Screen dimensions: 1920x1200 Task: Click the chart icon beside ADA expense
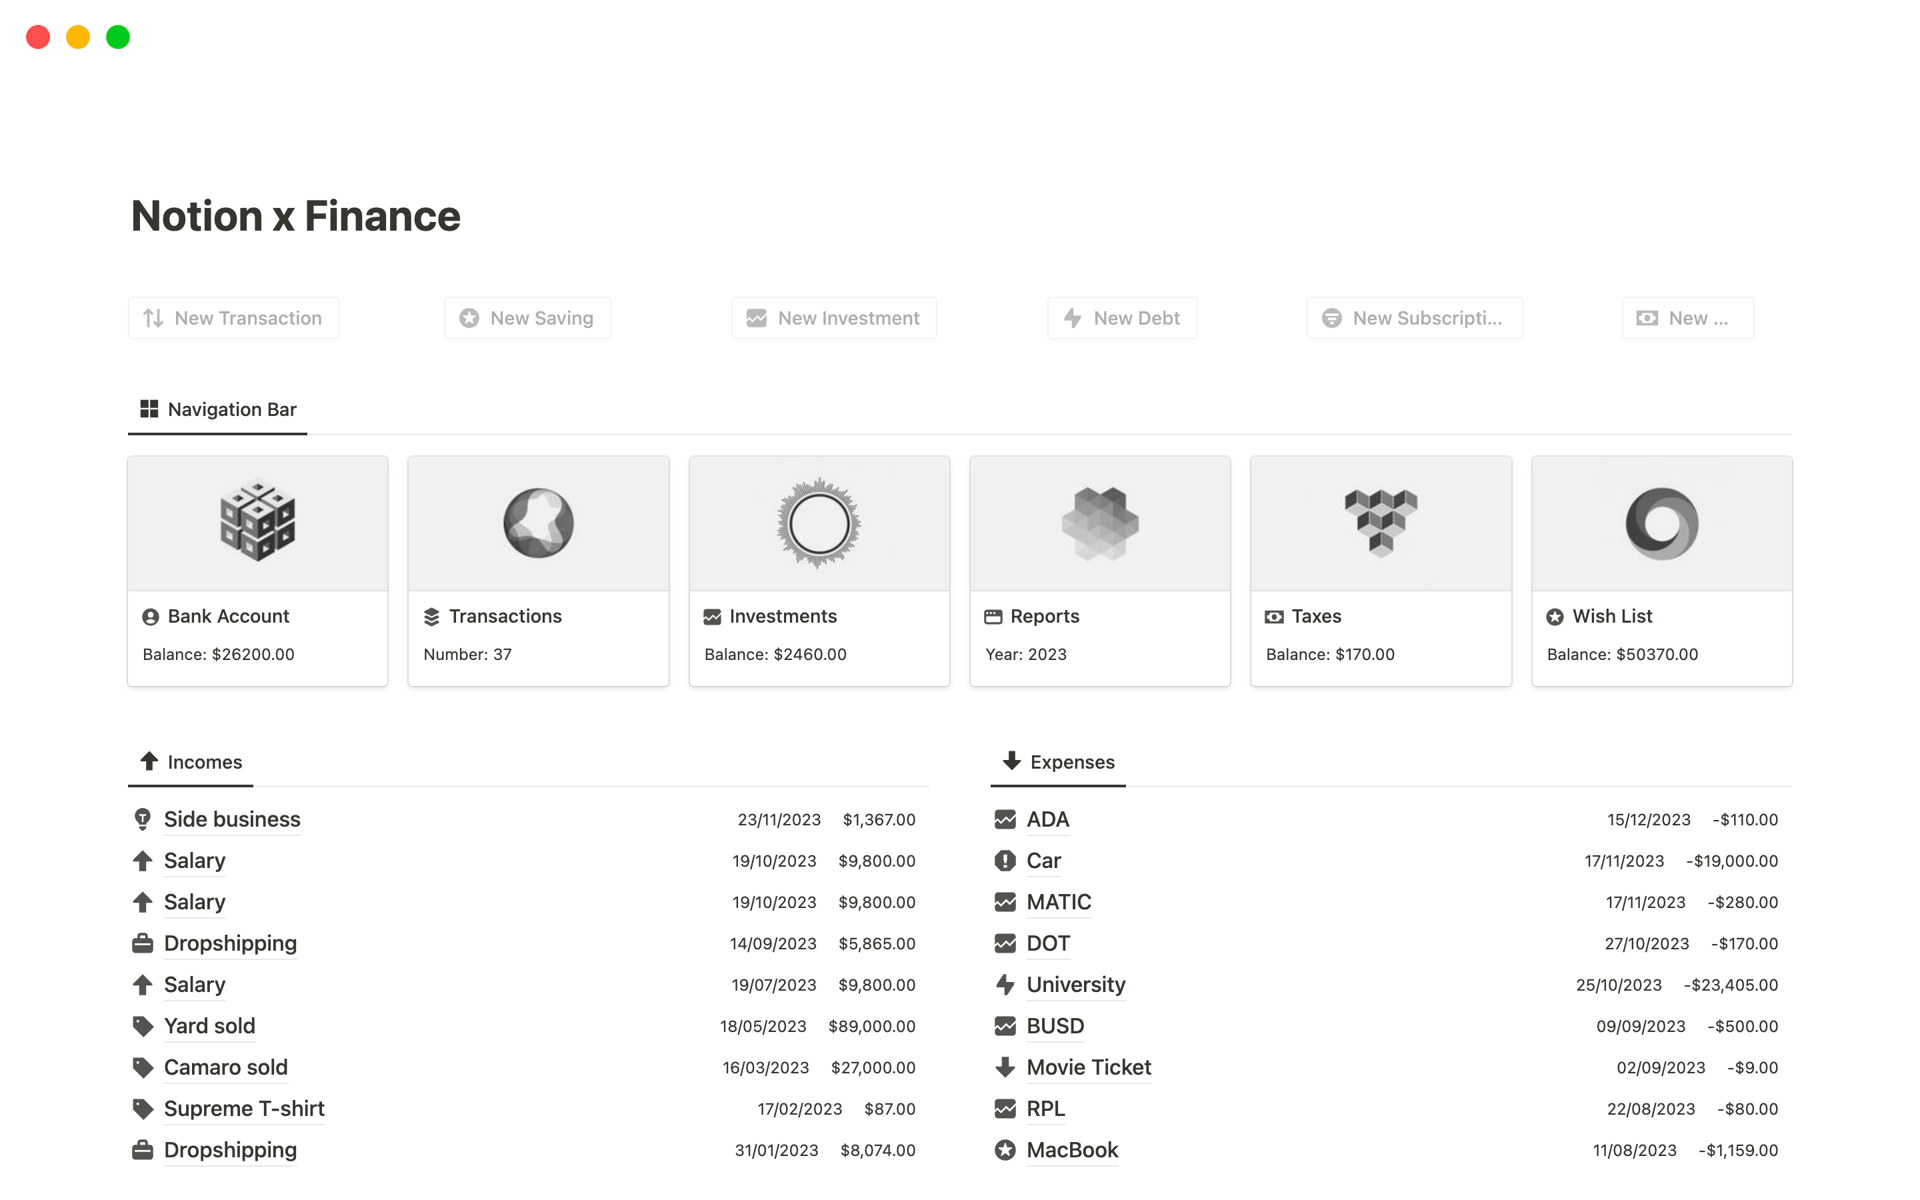click(x=1005, y=819)
